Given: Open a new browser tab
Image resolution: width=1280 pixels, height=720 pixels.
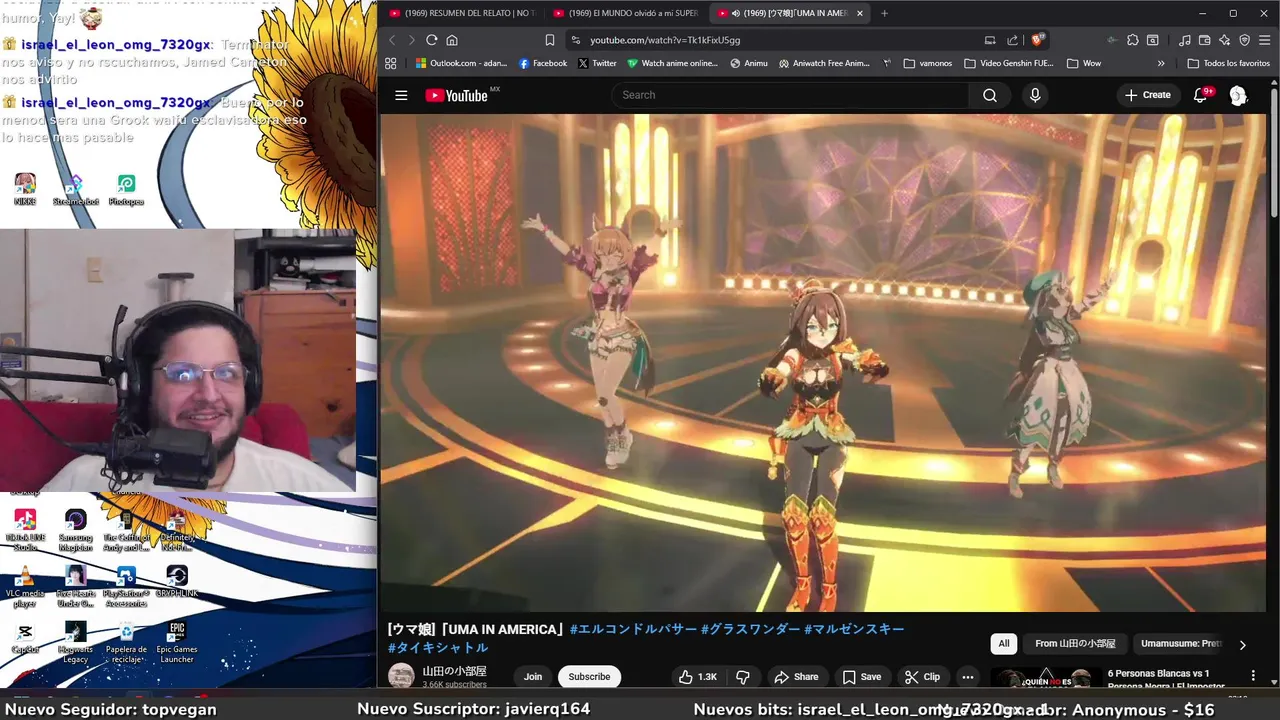Looking at the screenshot, I should pos(884,13).
